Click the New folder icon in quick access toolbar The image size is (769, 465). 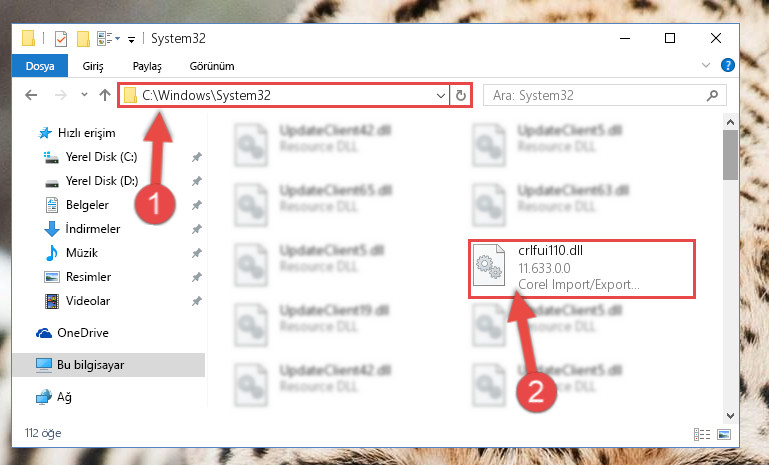(x=83, y=38)
